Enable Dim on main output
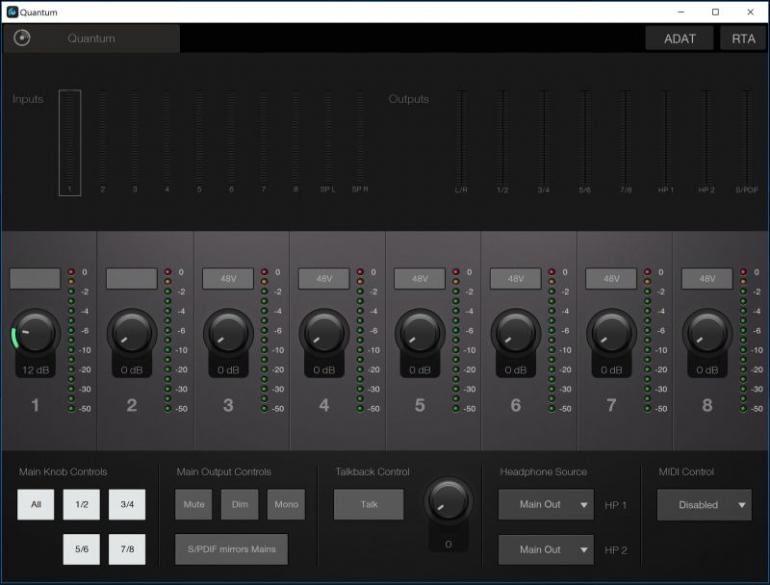 240,504
